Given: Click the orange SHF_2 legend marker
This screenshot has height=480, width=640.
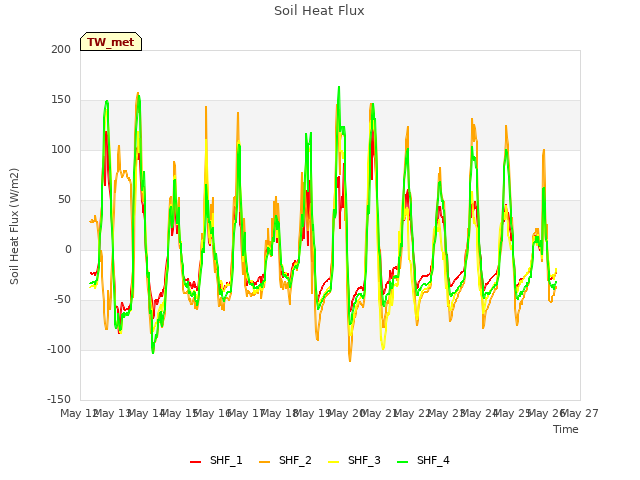Looking at the screenshot, I should pos(264,462).
